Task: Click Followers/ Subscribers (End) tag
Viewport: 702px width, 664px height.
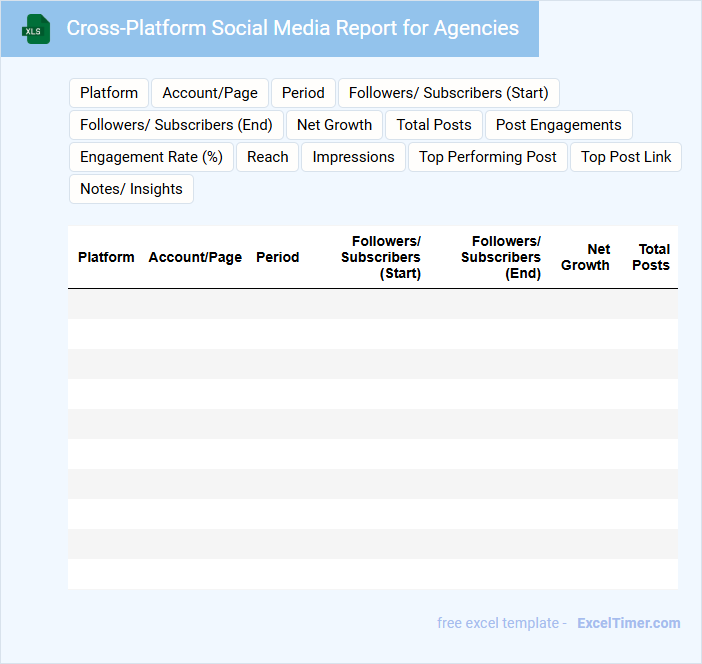Action: 176,125
